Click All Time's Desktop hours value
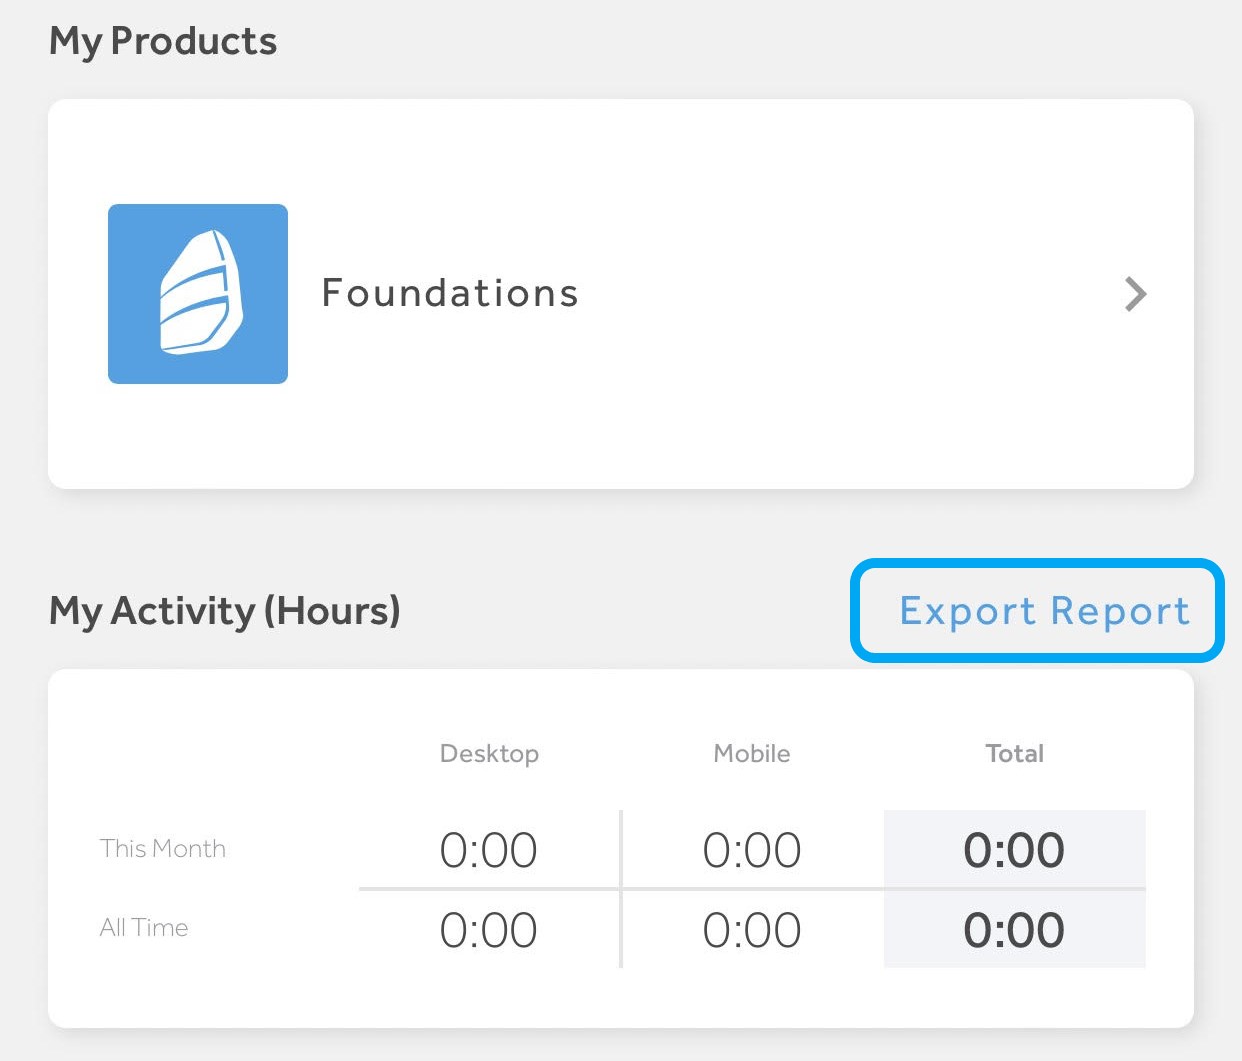 pos(489,930)
